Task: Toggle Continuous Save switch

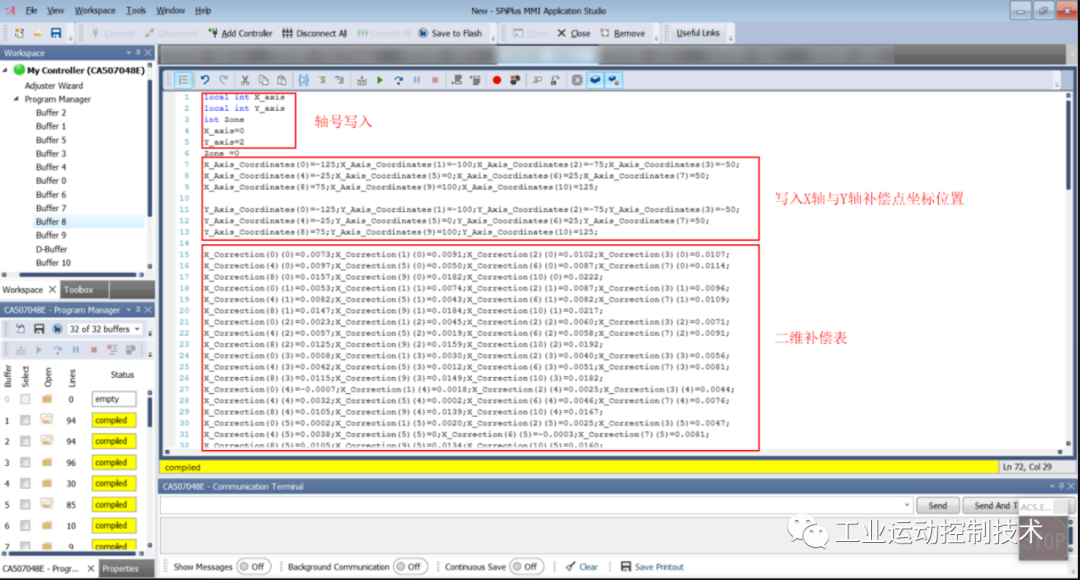Action: (526, 567)
